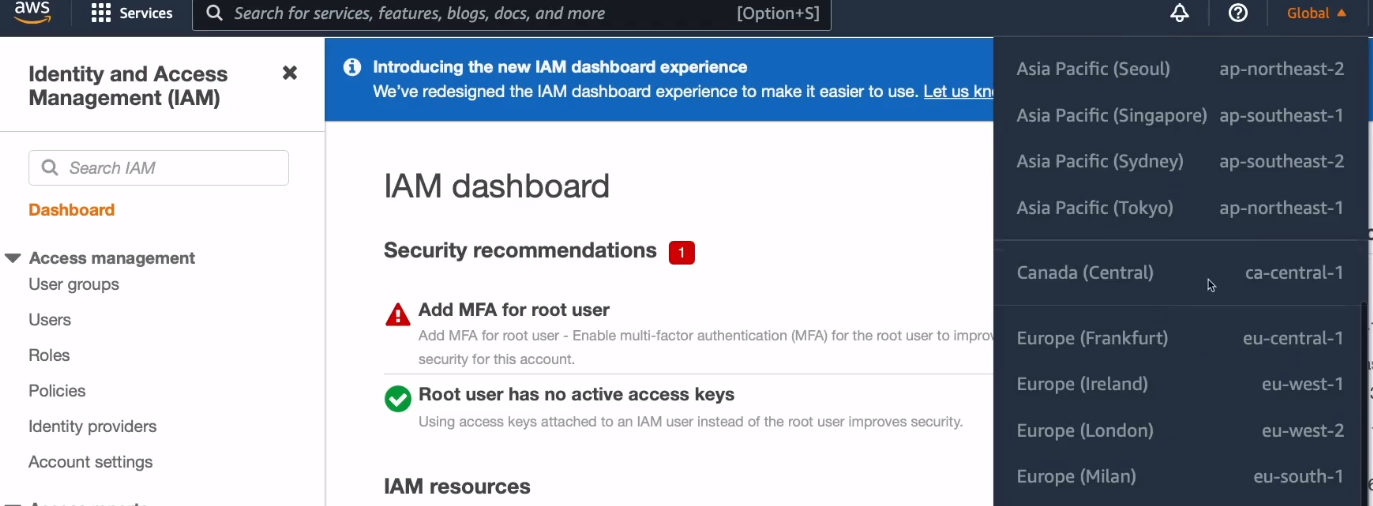
Task: Open Roles in the sidebar
Action: point(49,355)
